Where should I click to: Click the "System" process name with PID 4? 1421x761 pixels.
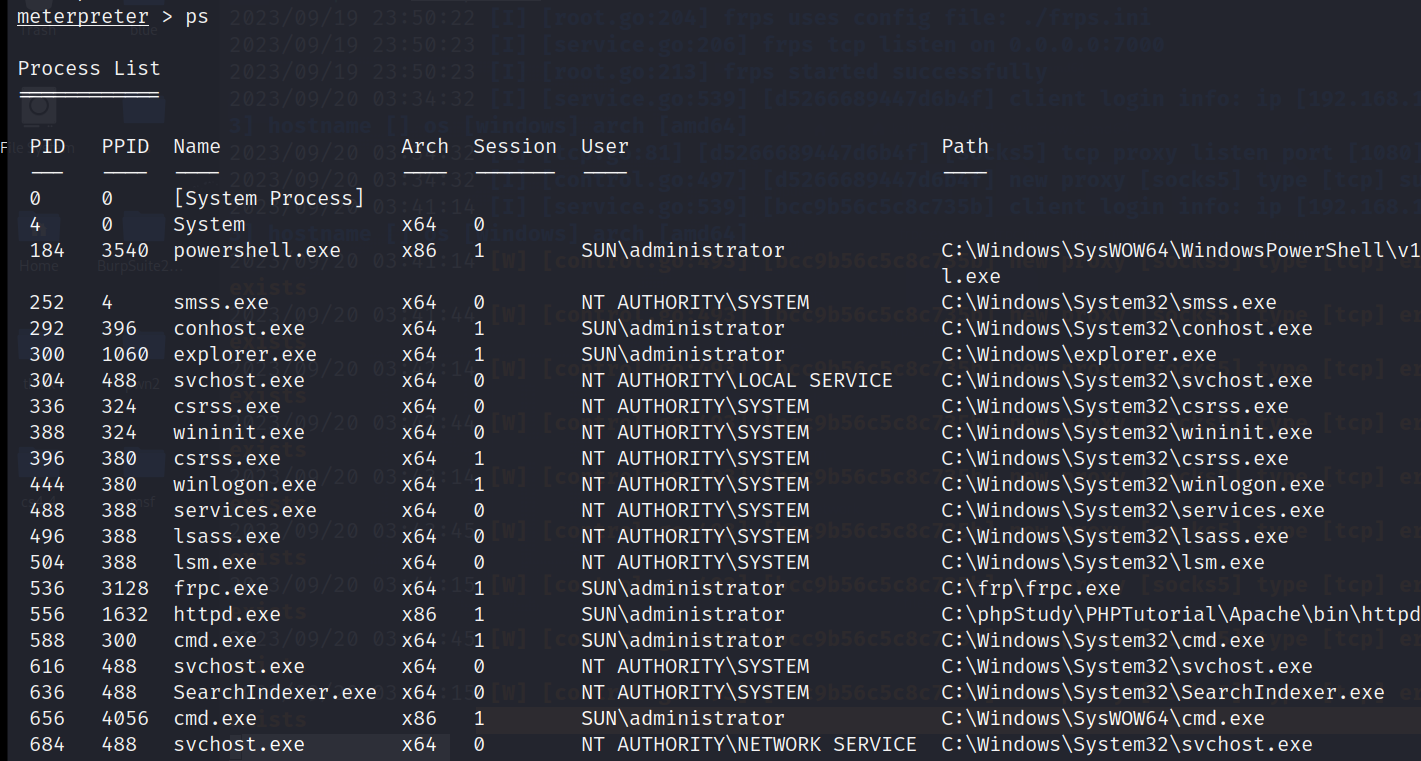pos(209,224)
